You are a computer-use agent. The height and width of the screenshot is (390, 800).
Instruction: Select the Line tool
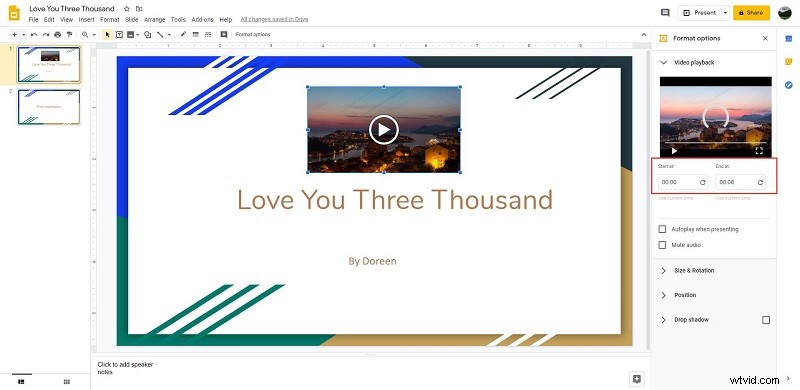tap(160, 35)
